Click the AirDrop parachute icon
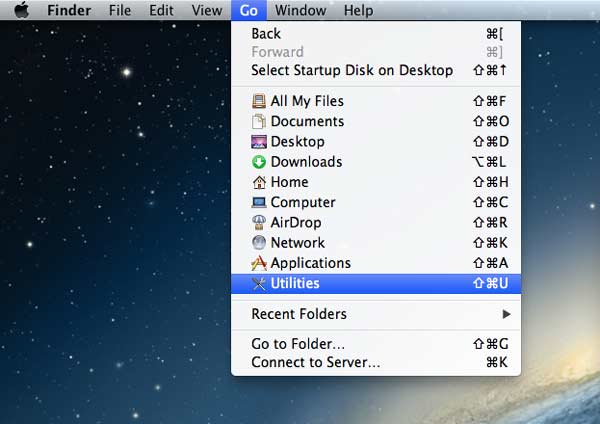This screenshot has width=600, height=424. coord(259,222)
